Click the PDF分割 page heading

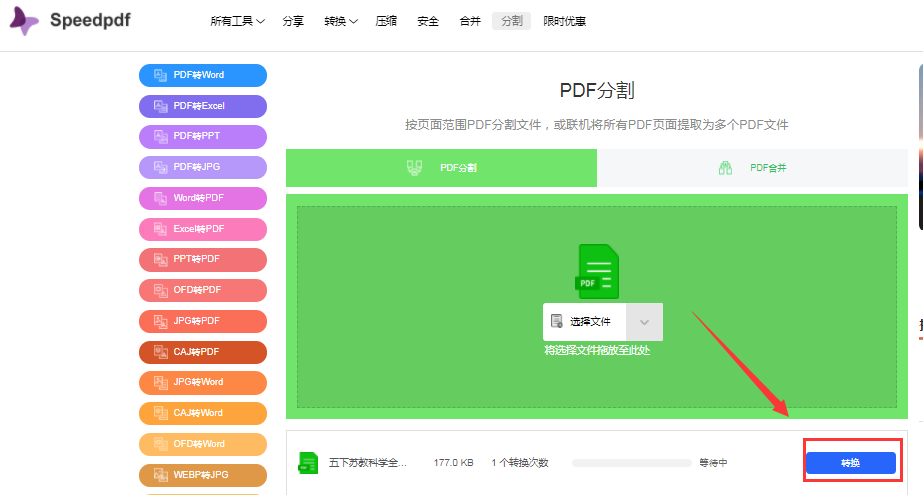[x=597, y=91]
